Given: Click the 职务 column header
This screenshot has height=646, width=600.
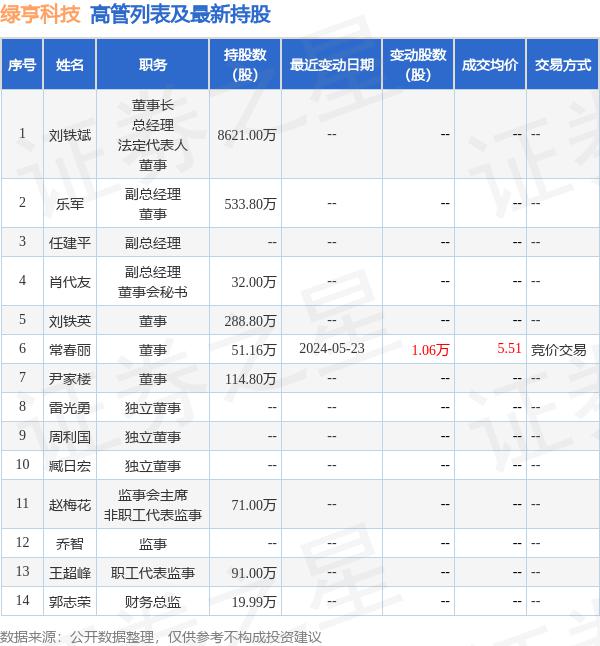Looking at the screenshot, I should click(x=153, y=65).
